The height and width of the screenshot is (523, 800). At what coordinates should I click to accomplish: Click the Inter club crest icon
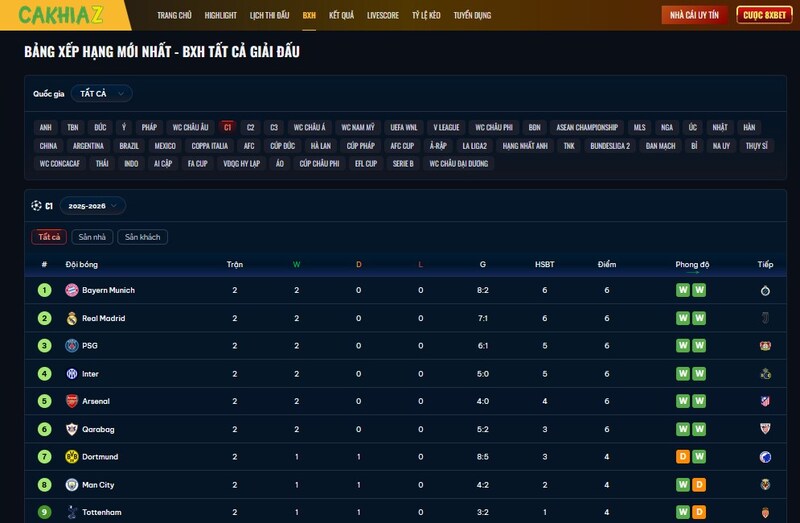(x=72, y=374)
